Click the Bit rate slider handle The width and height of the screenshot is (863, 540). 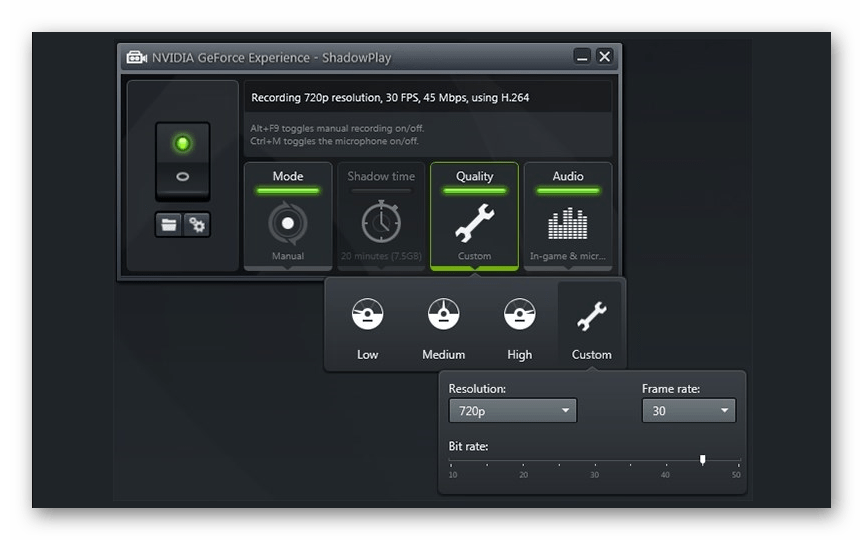click(702, 459)
